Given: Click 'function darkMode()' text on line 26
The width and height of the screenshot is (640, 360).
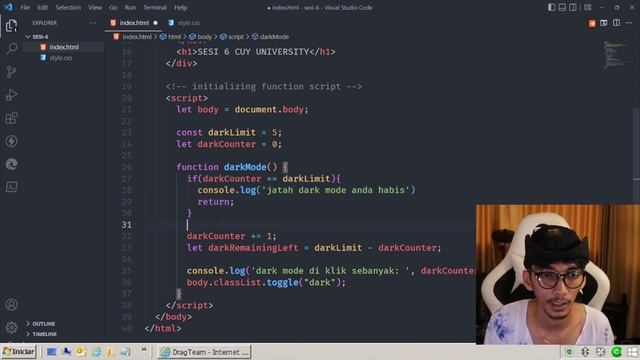Looking at the screenshot, I should (227, 167).
